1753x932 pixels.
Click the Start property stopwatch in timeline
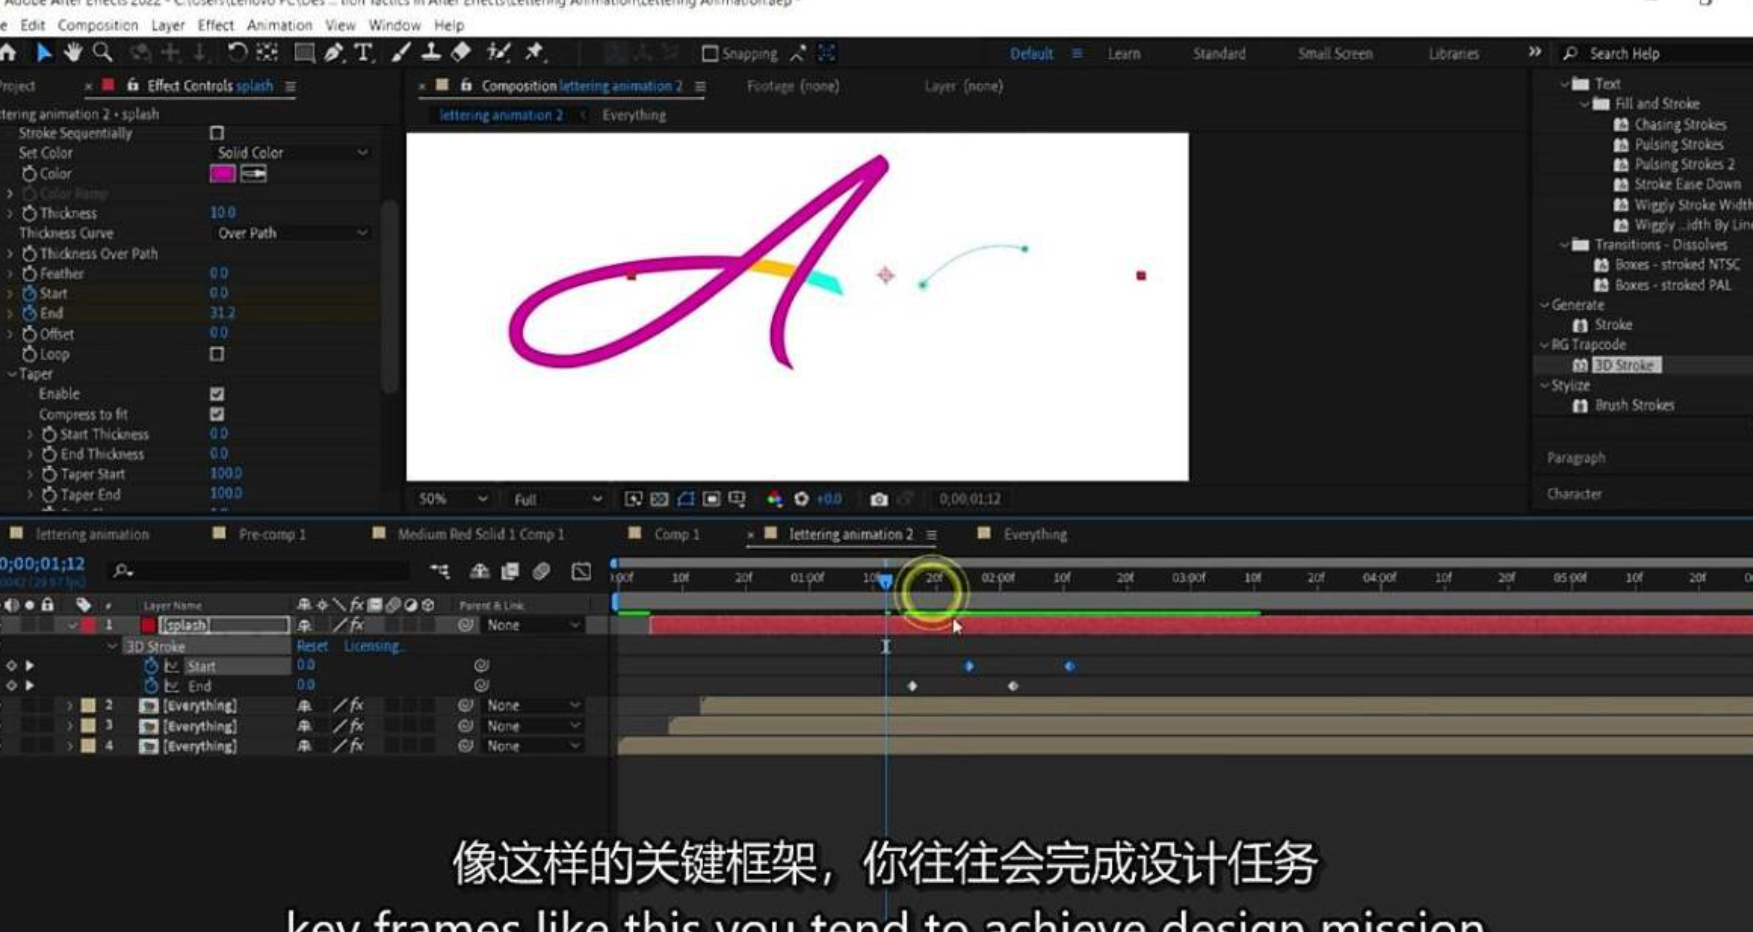(151, 666)
